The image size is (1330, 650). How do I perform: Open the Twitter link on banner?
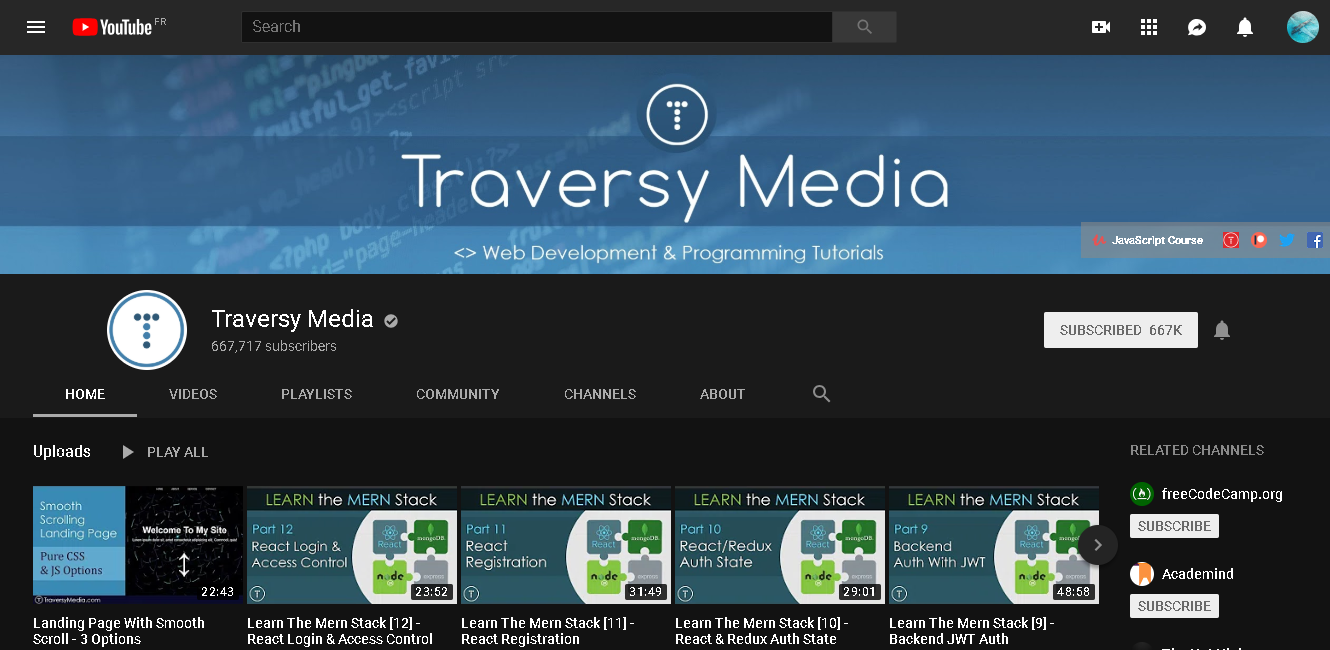click(1287, 240)
